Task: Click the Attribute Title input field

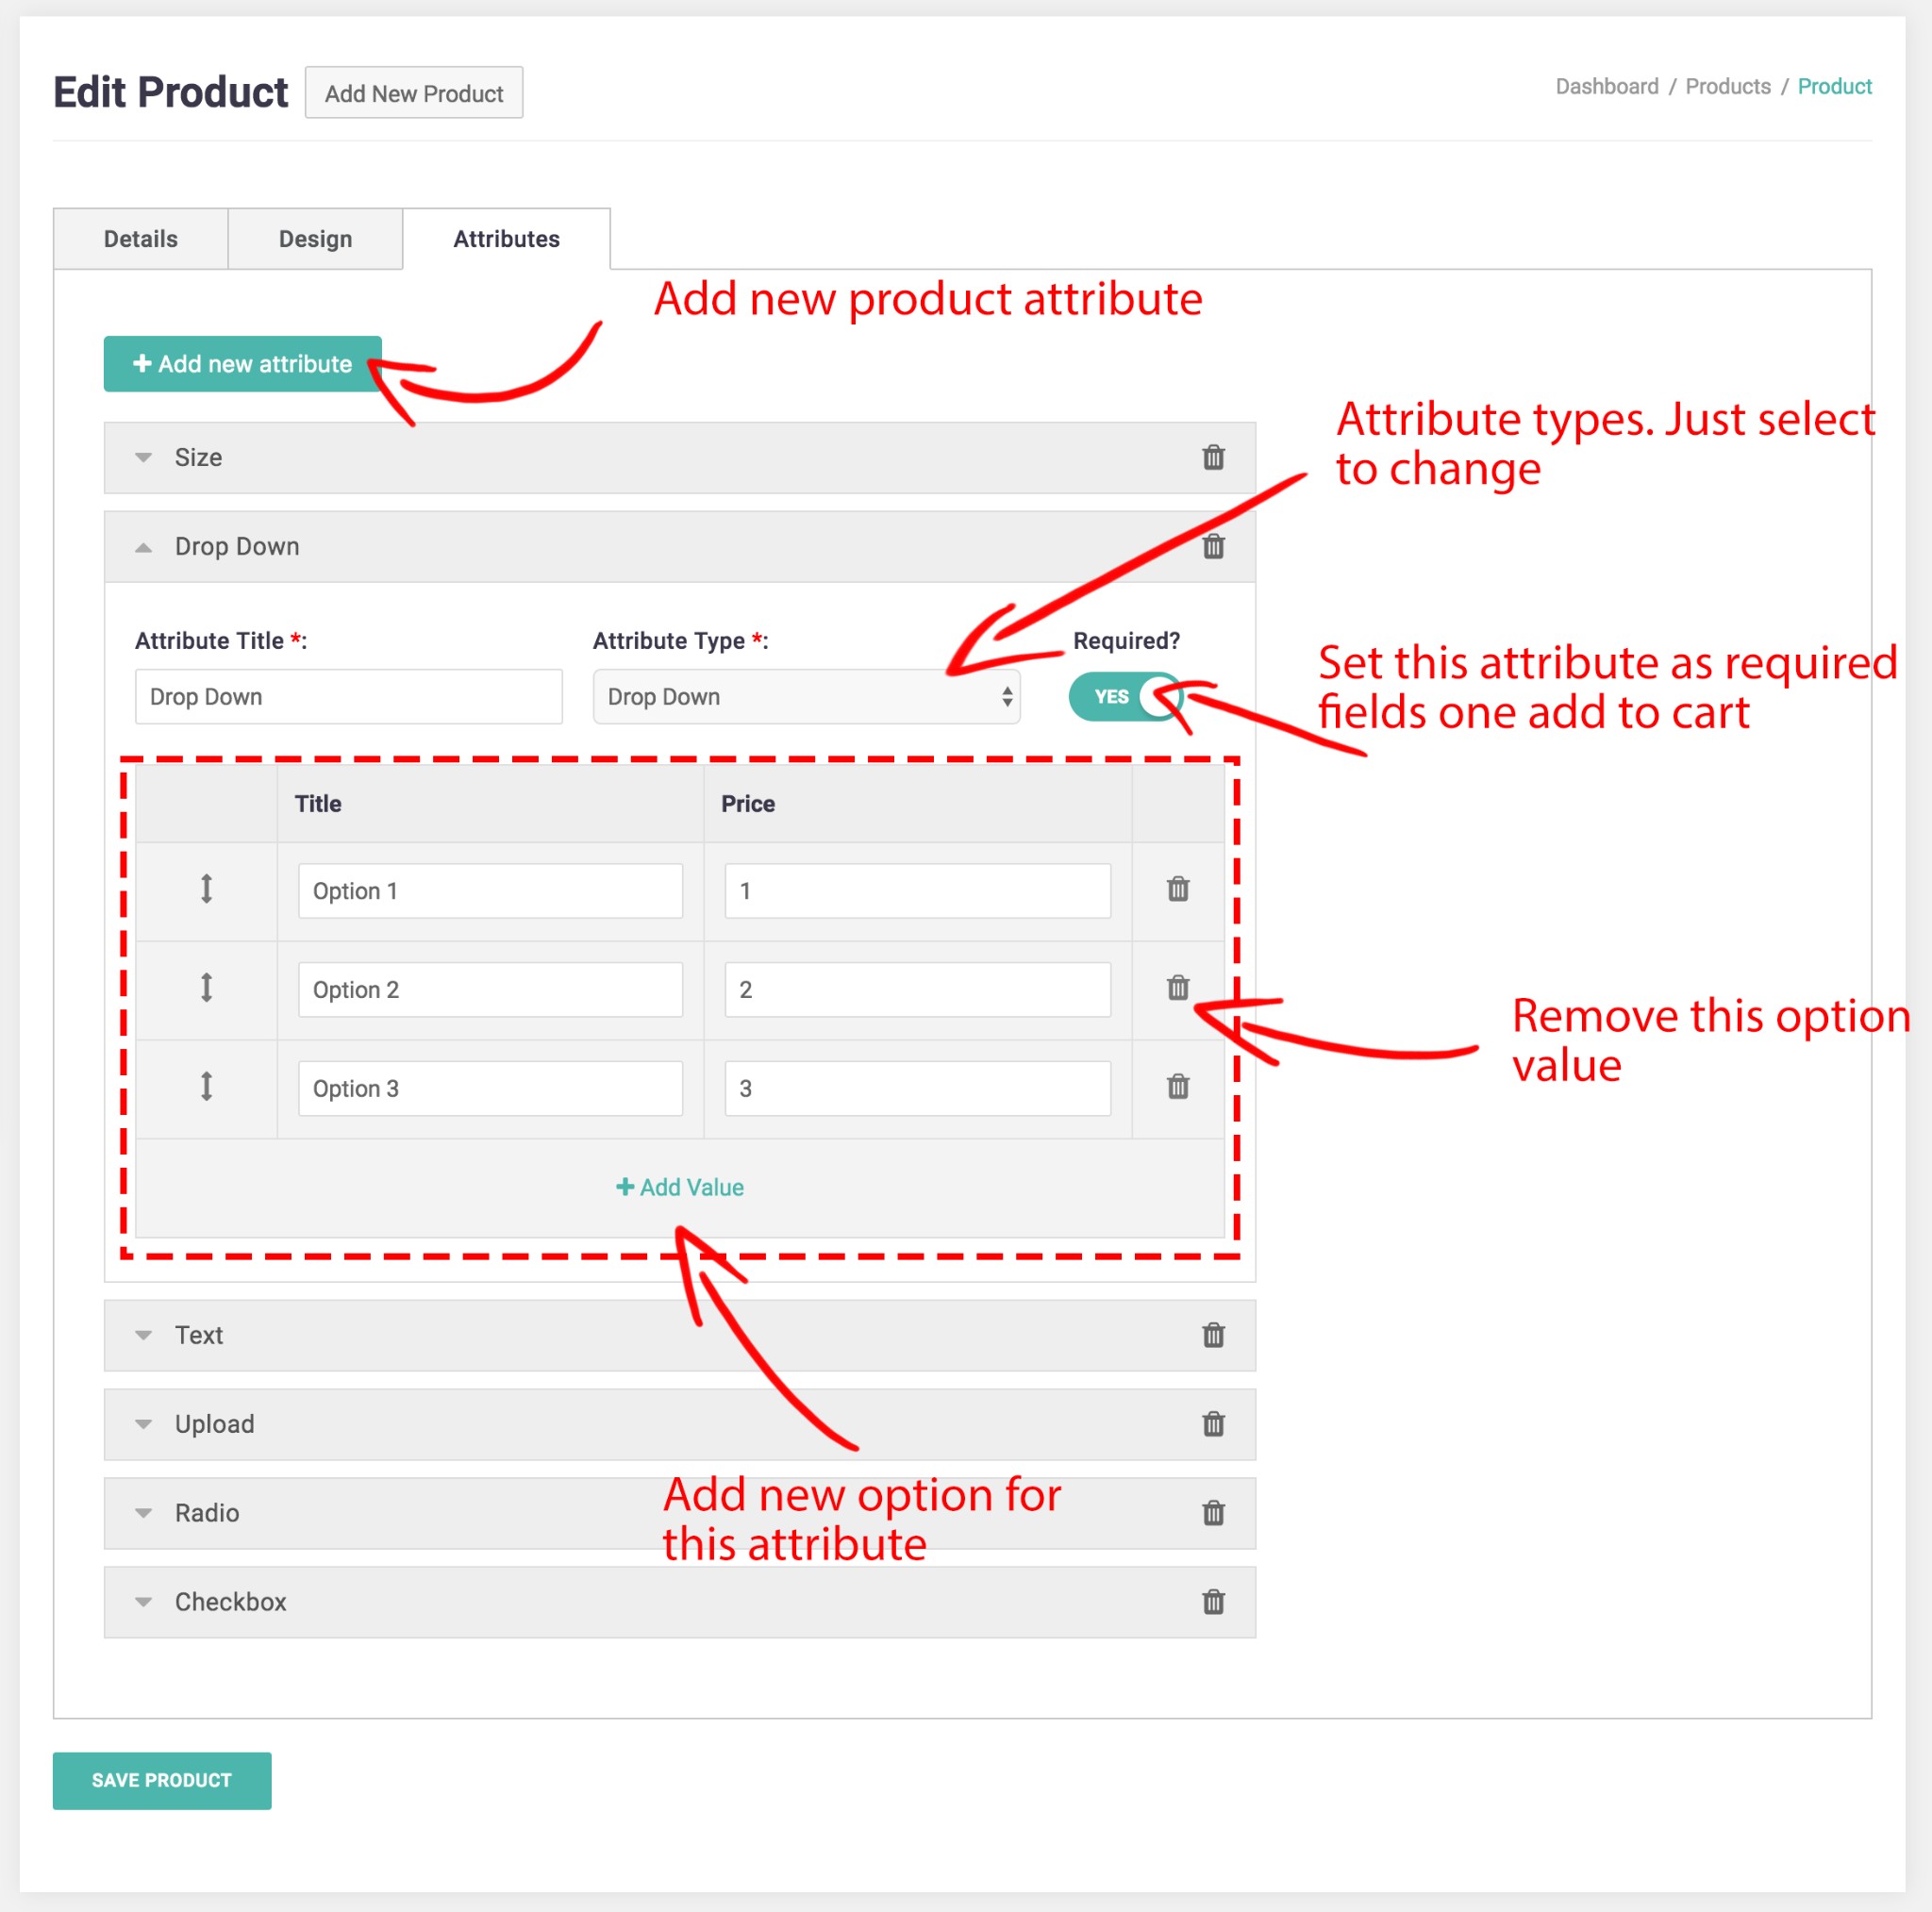Action: point(348,697)
